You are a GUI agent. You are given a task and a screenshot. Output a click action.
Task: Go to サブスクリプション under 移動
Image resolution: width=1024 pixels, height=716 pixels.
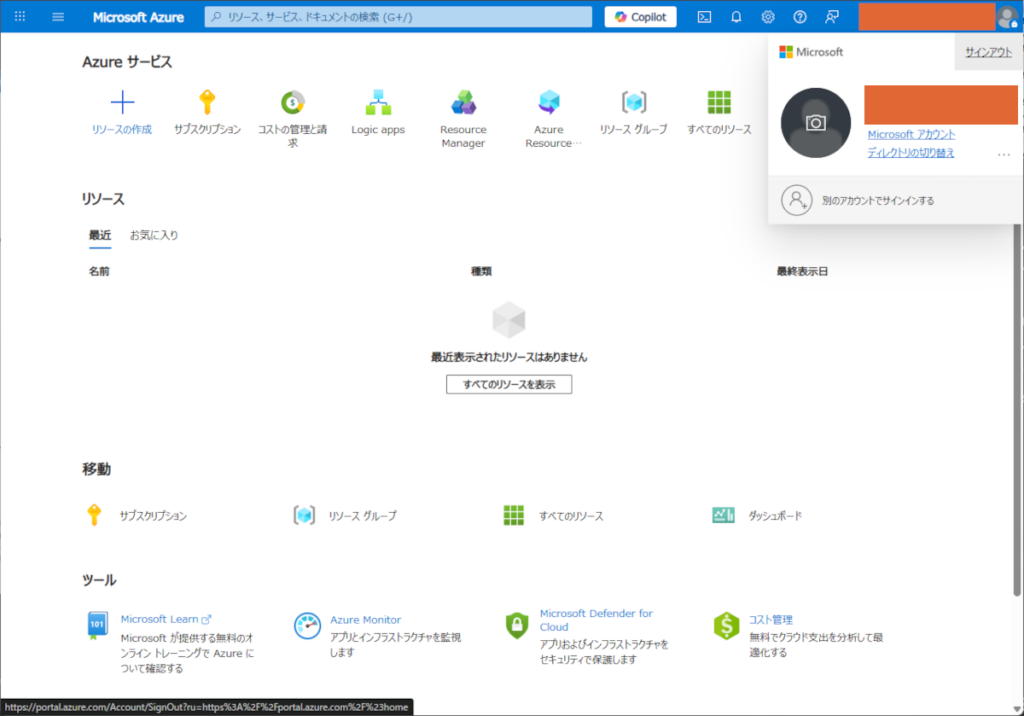coord(153,515)
